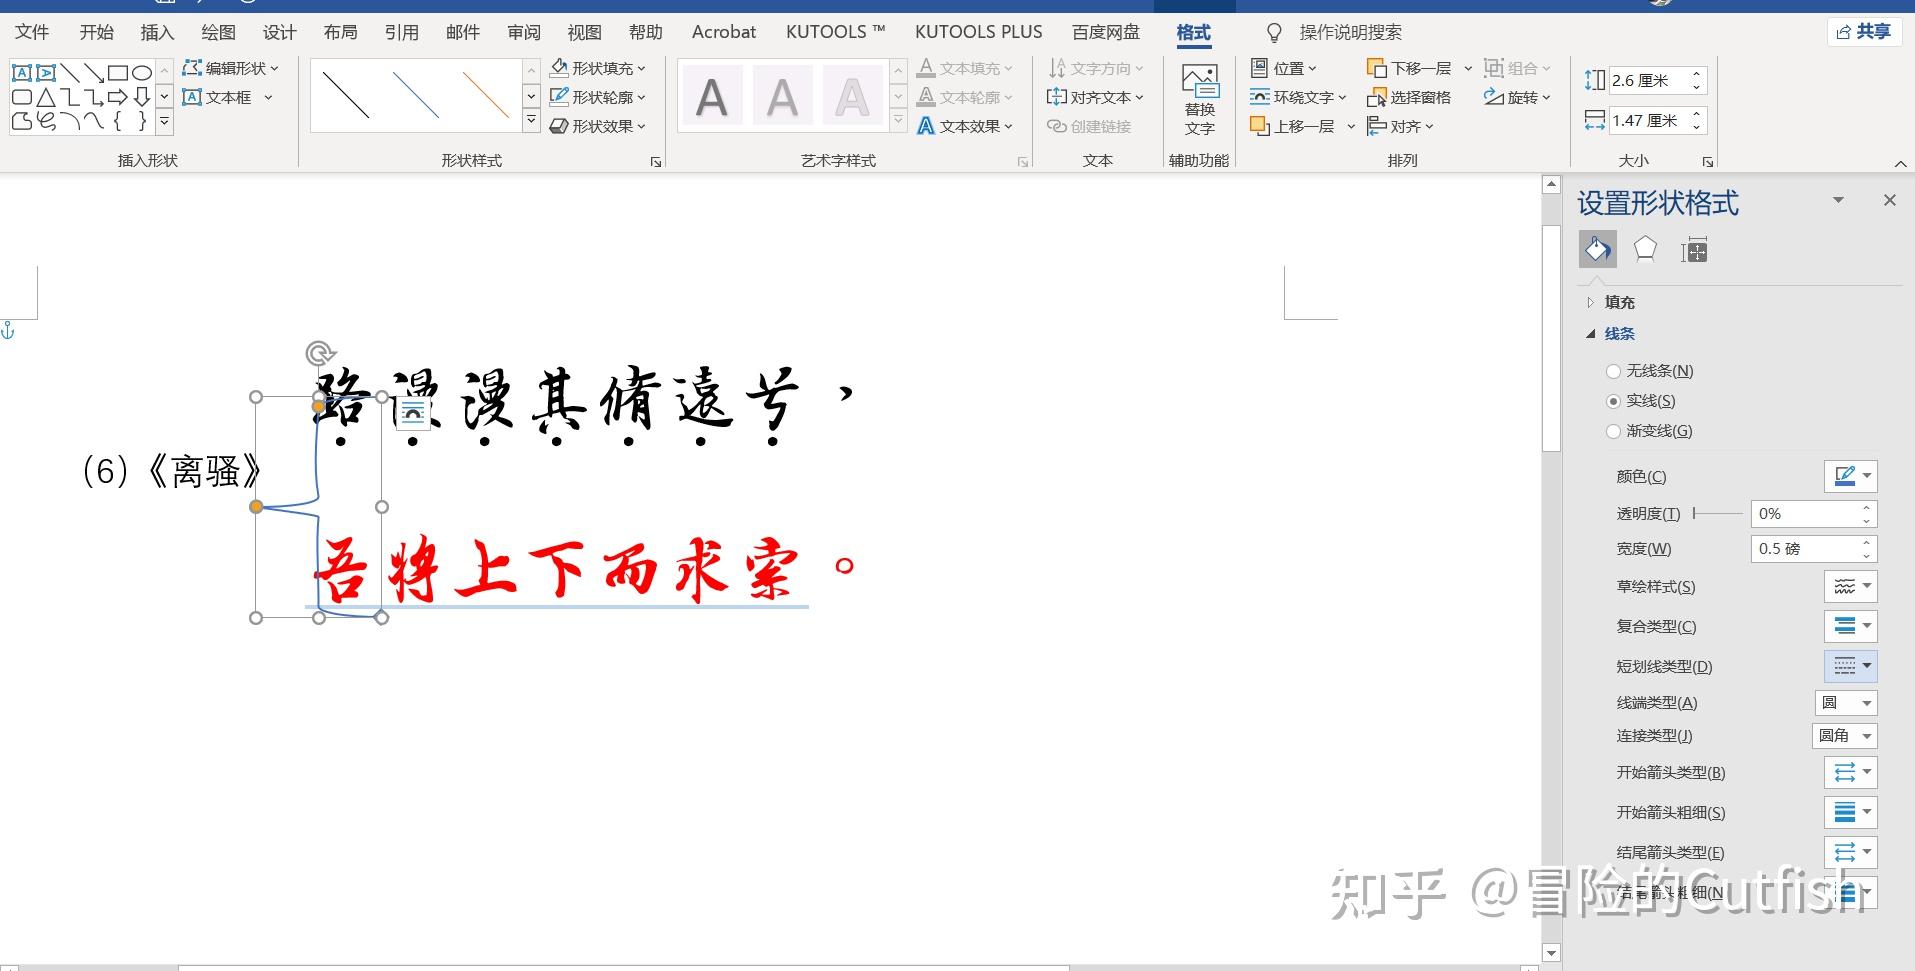Open Compound type (复合类型) dropdown
The height and width of the screenshot is (971, 1915).
click(1851, 626)
